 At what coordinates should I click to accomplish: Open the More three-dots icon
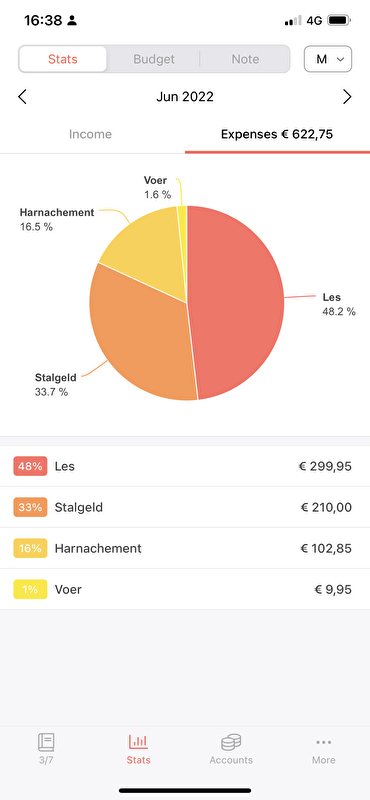(x=324, y=742)
